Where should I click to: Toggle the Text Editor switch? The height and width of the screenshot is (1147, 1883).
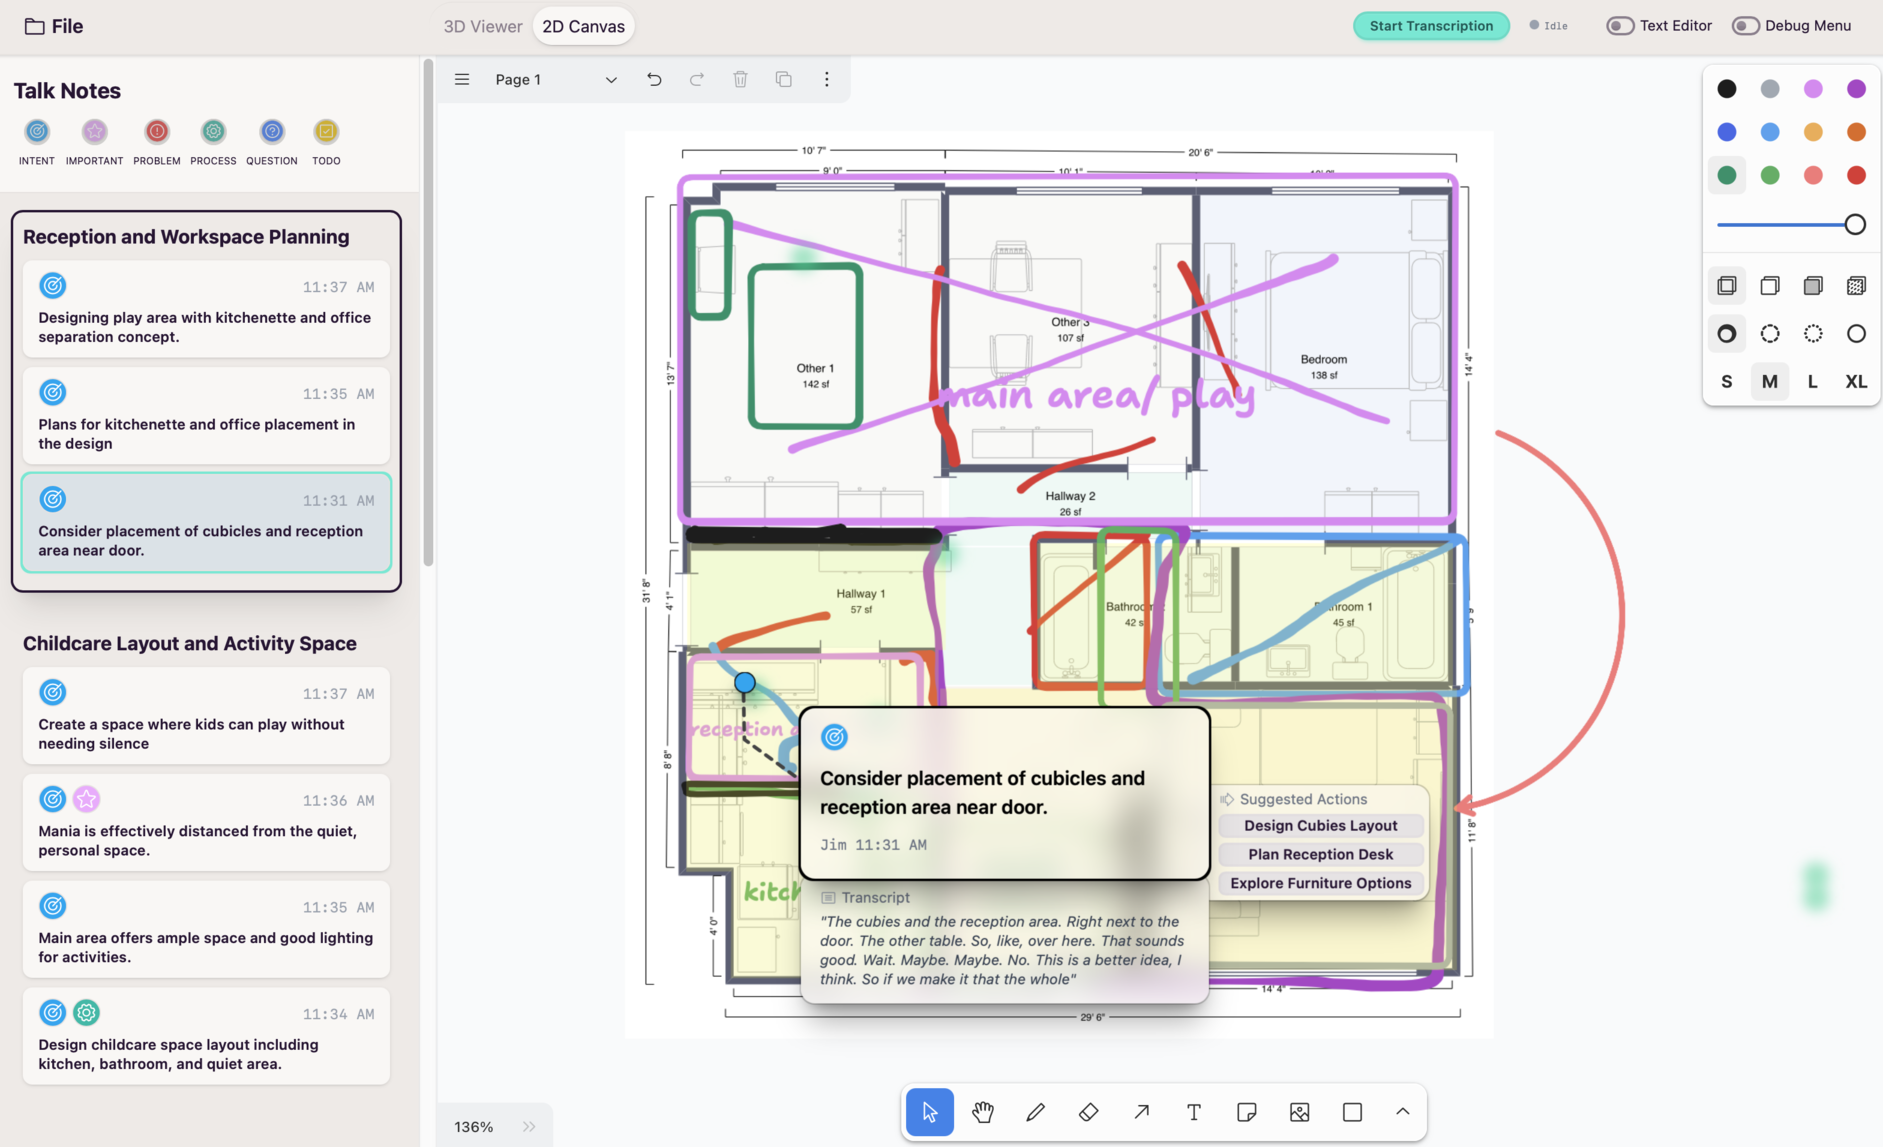coord(1620,26)
